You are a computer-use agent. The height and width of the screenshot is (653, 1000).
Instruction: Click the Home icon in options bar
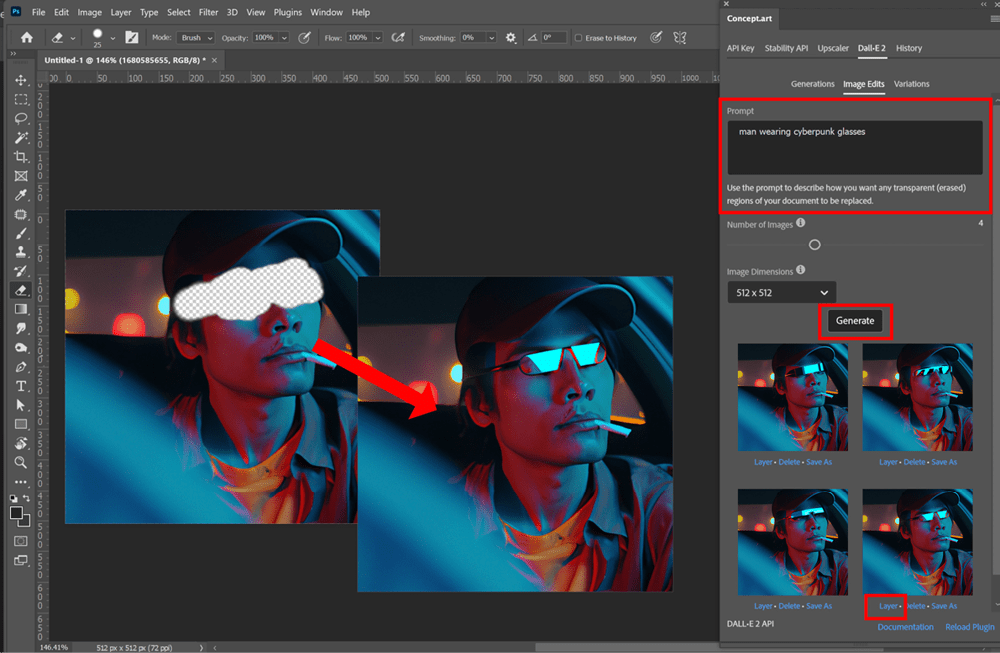[x=27, y=38]
